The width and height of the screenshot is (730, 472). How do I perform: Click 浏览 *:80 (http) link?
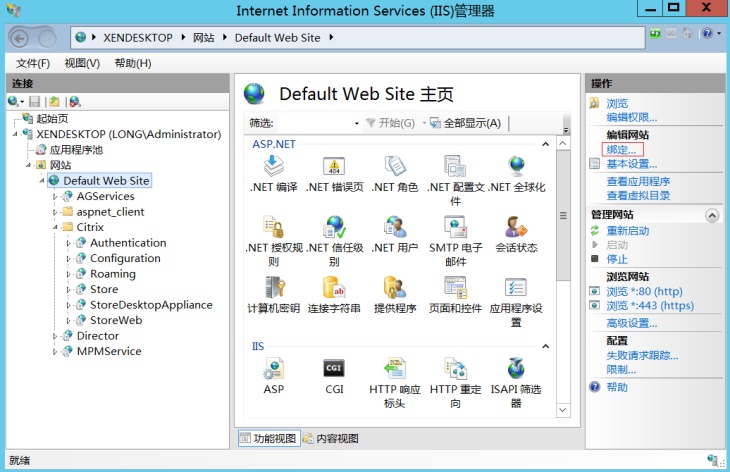(644, 291)
